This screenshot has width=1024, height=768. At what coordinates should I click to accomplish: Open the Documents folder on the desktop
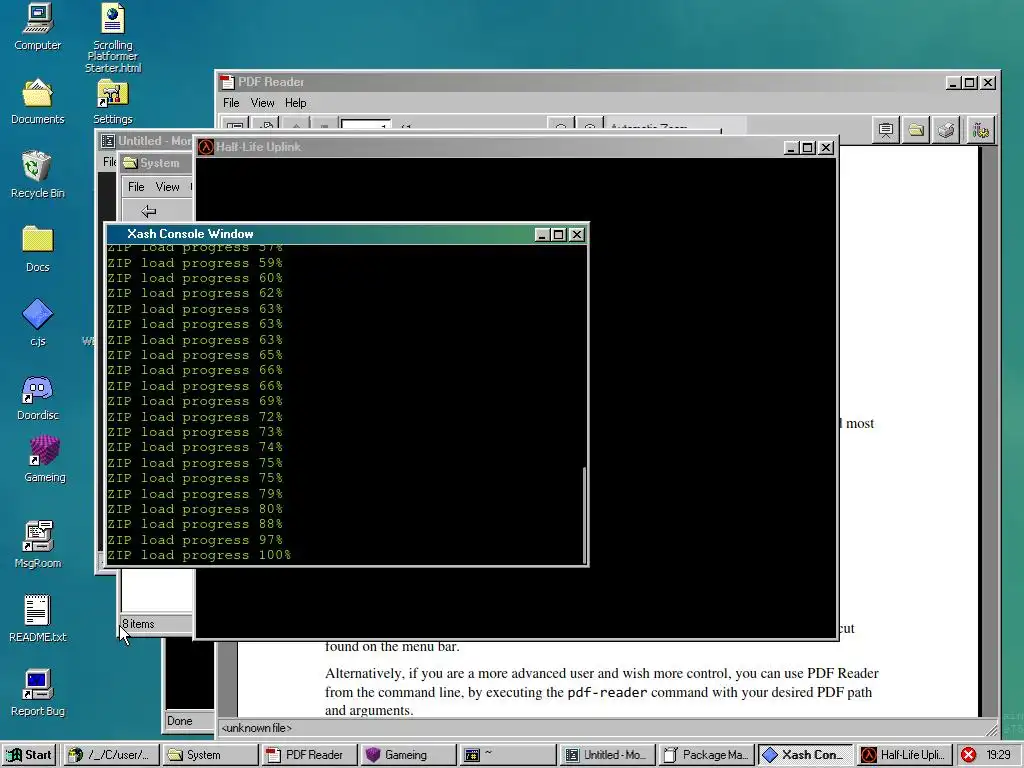coord(37,101)
